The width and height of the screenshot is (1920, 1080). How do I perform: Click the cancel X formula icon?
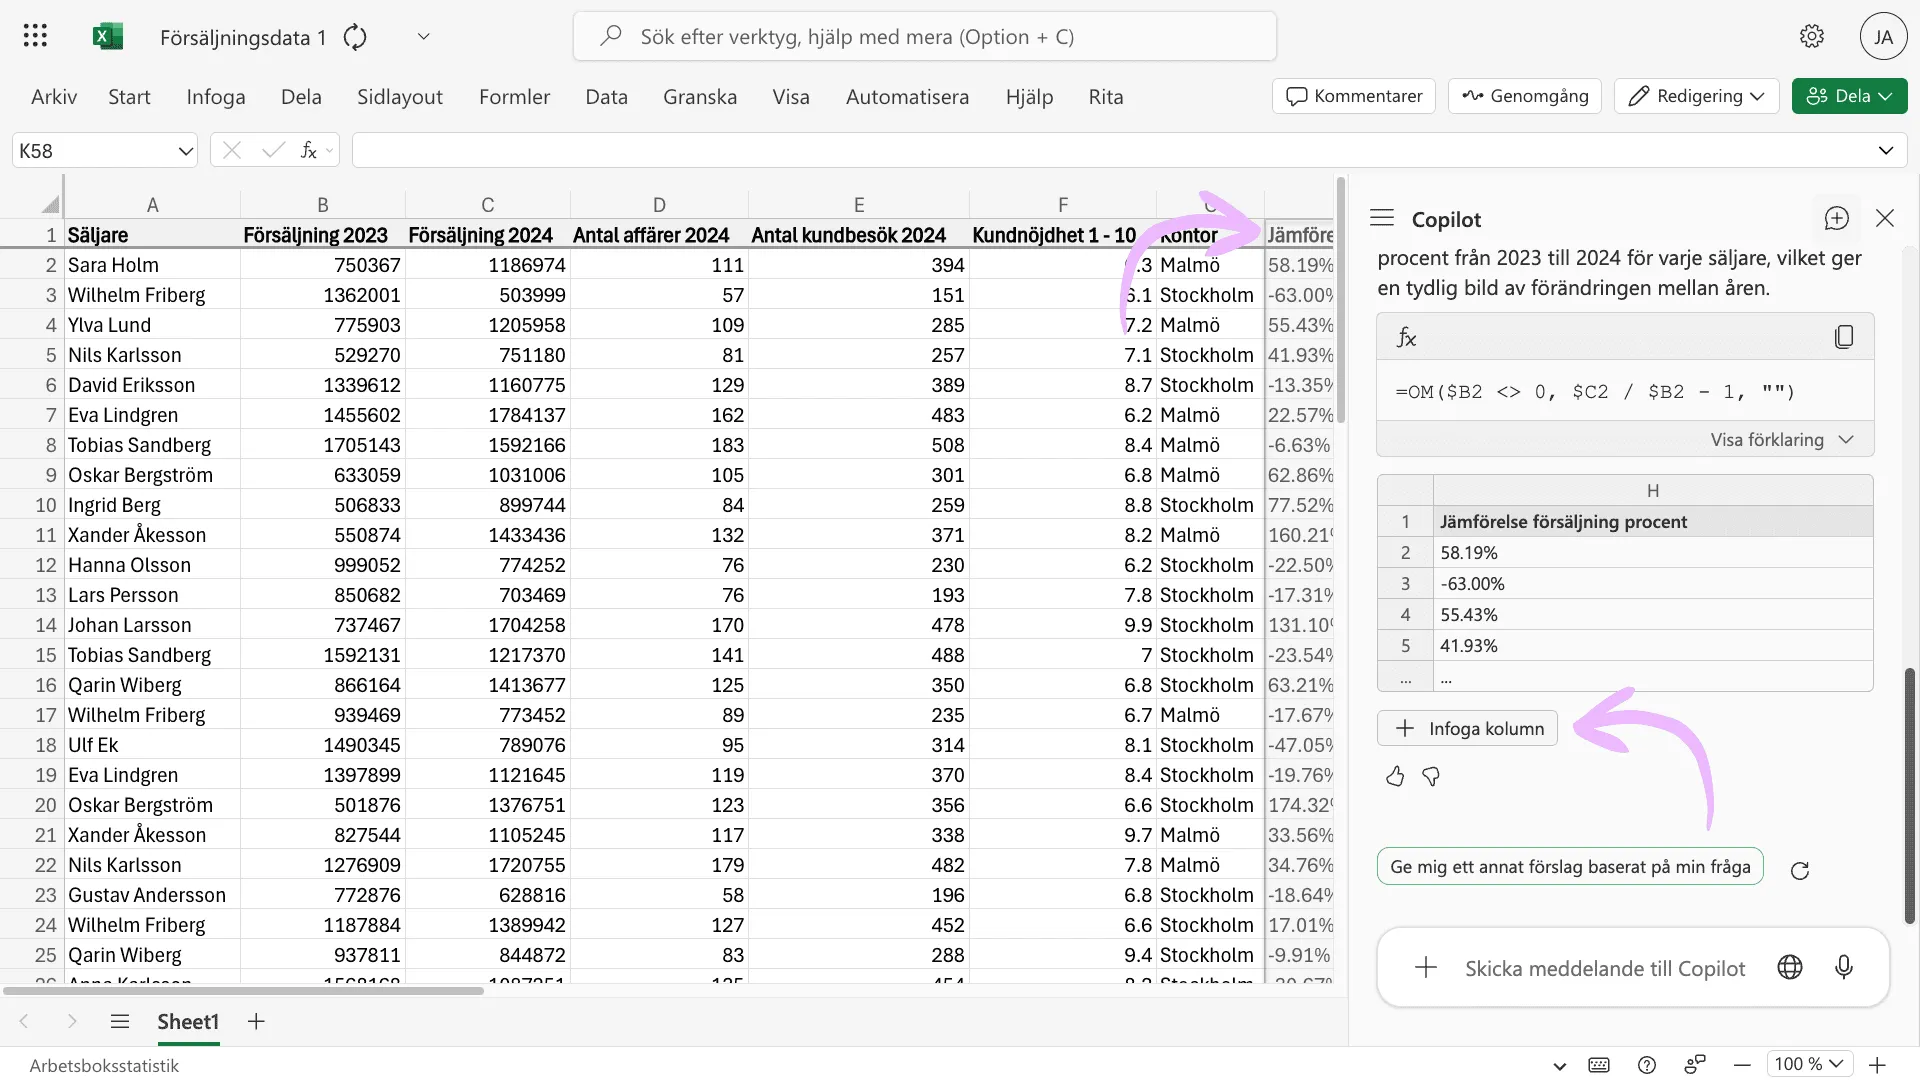point(232,150)
